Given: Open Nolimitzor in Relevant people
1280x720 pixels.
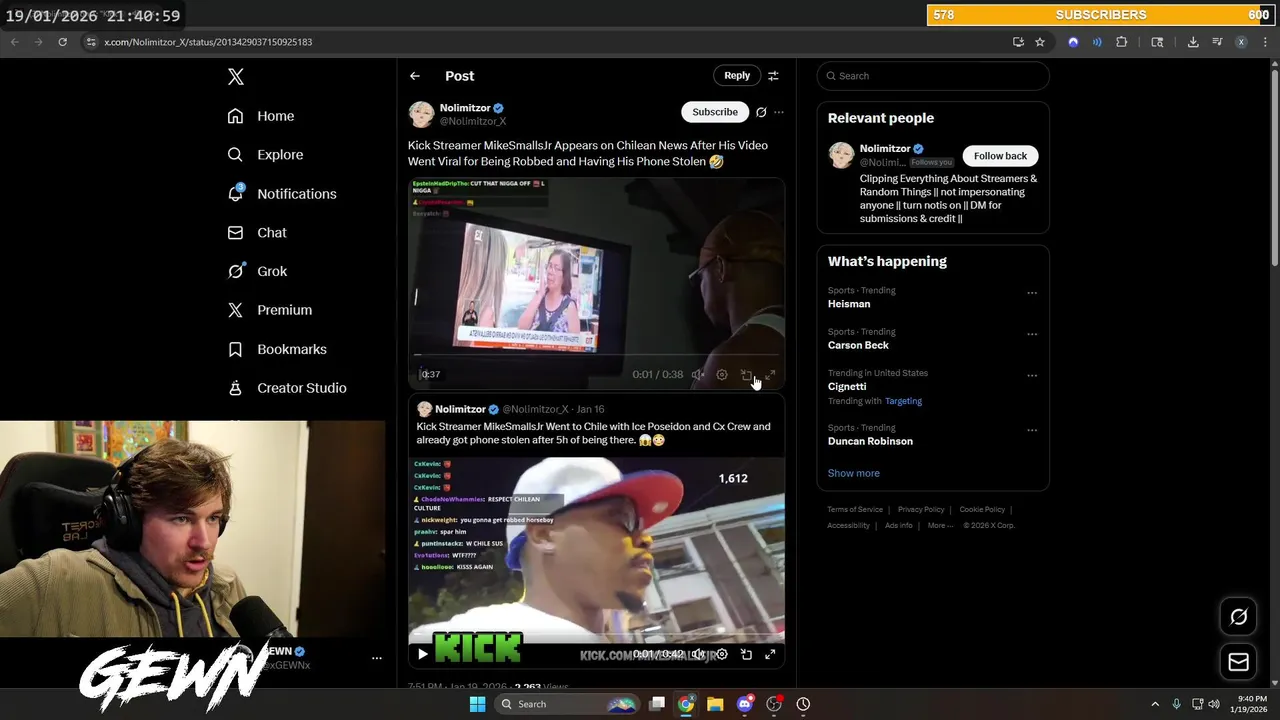Looking at the screenshot, I should tap(885, 149).
